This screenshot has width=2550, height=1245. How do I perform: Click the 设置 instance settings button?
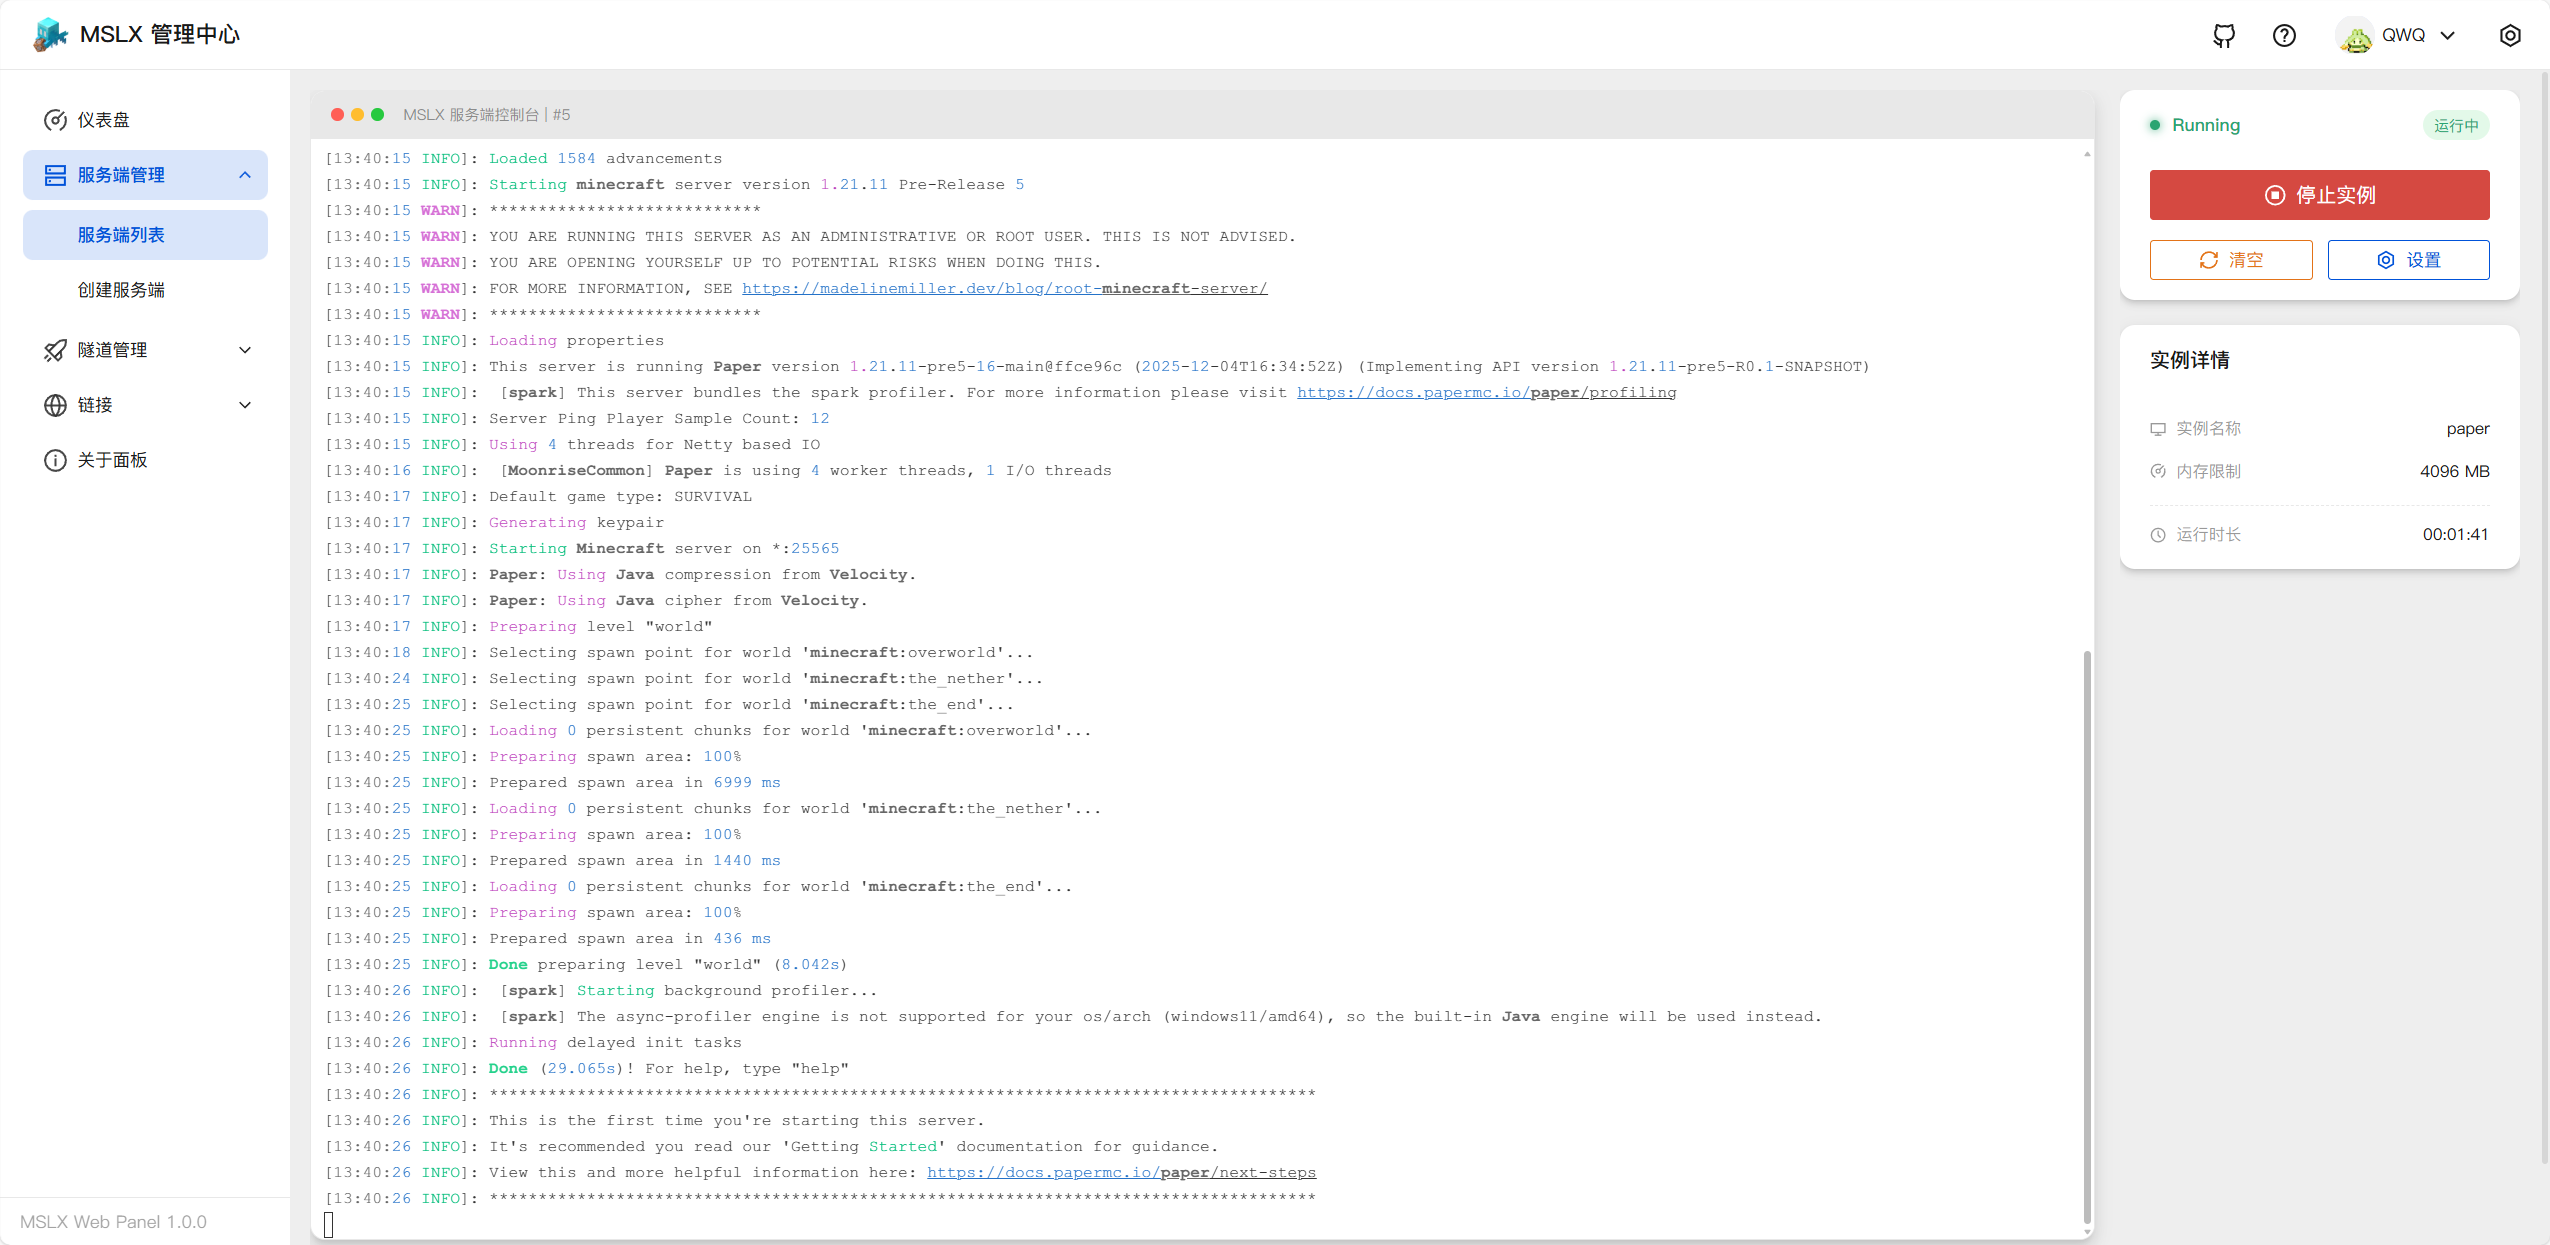pos(2408,260)
